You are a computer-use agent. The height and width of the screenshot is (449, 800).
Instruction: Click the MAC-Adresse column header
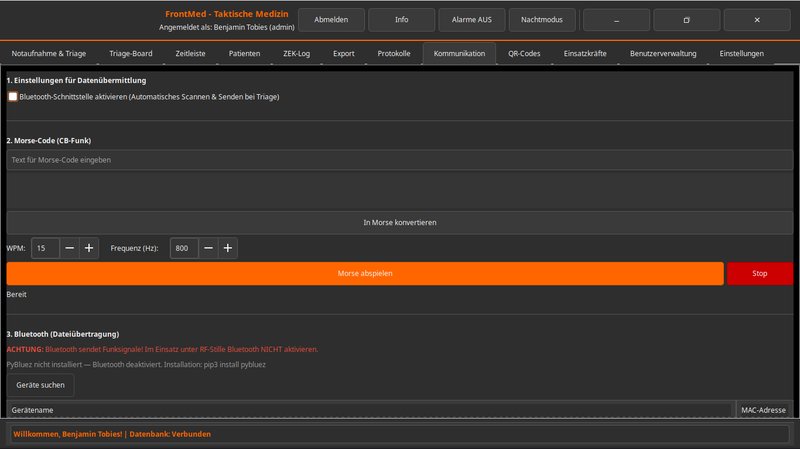click(x=763, y=410)
